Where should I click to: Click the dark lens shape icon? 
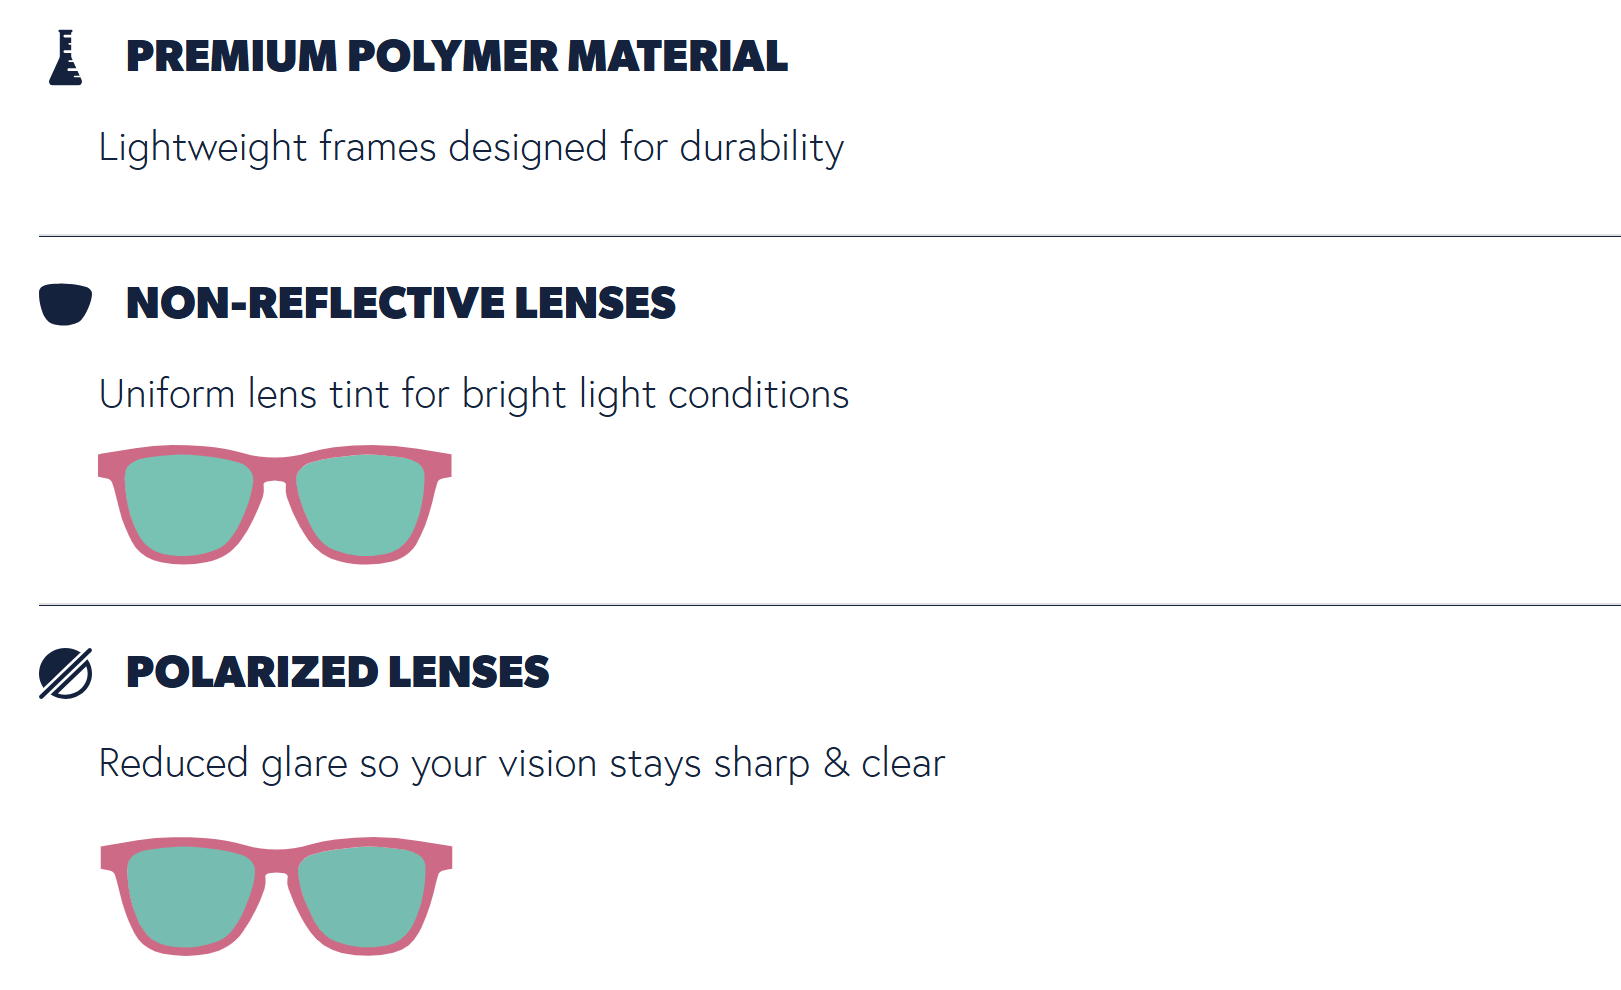click(x=65, y=304)
